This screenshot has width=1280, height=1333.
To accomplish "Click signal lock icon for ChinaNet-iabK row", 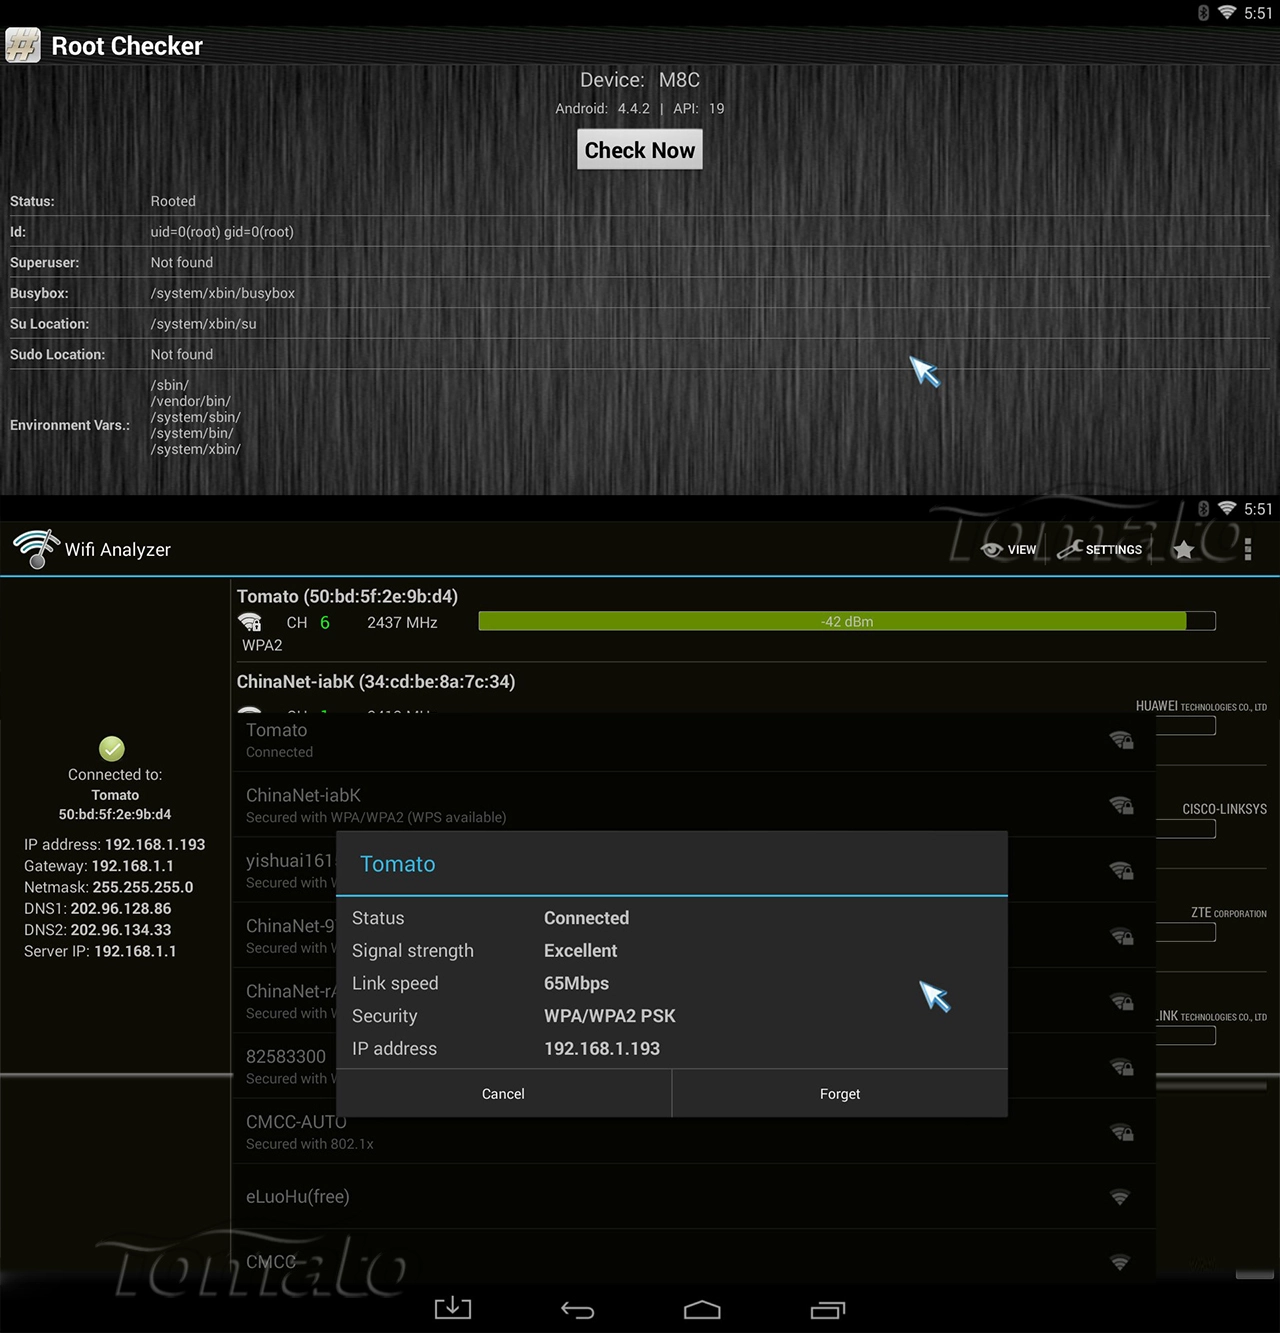I will [x=1121, y=805].
